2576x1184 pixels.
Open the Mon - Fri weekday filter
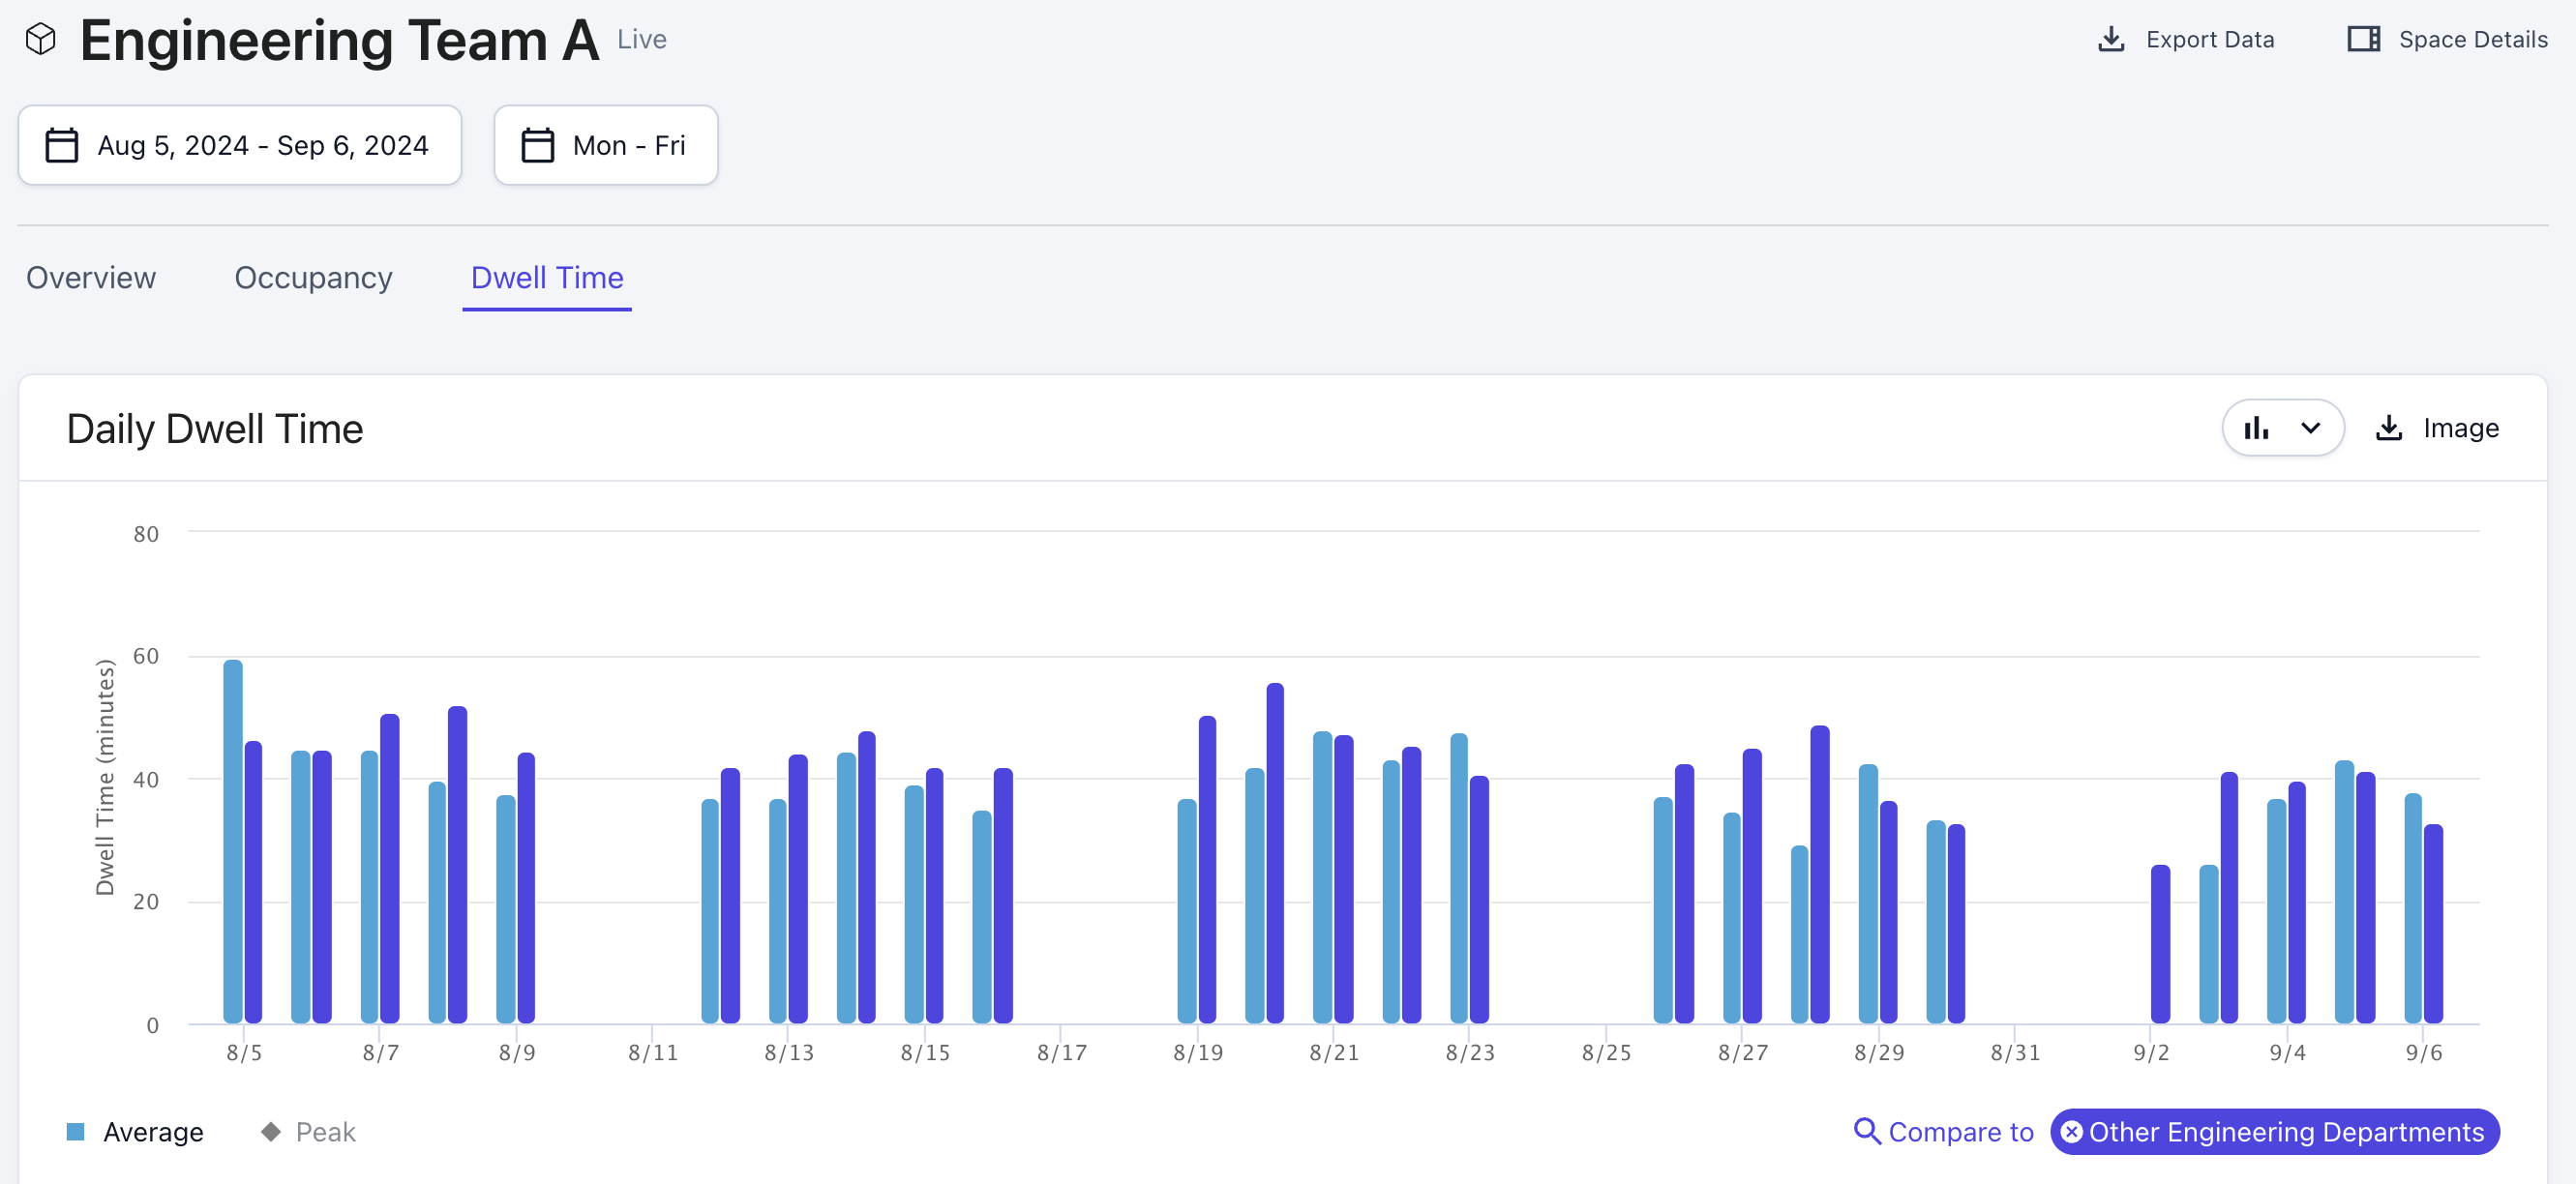pos(628,146)
